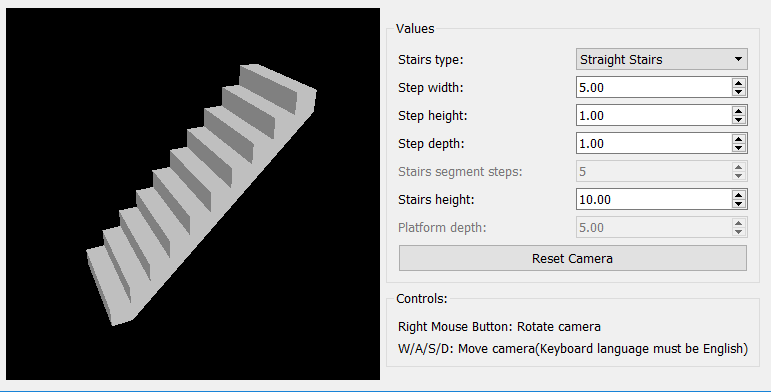Click the 'Stairs type:' label

430,60
